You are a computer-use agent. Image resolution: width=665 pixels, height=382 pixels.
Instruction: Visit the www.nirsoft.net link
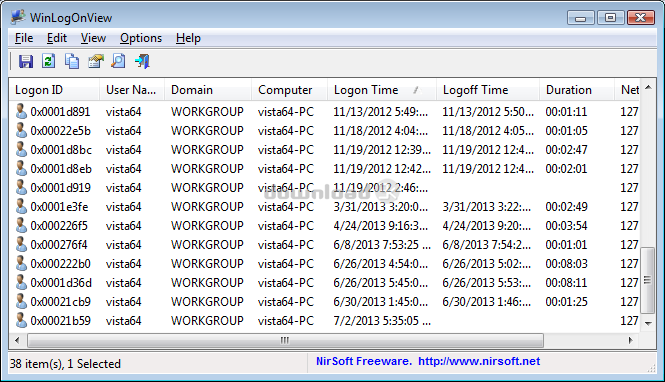(x=479, y=361)
